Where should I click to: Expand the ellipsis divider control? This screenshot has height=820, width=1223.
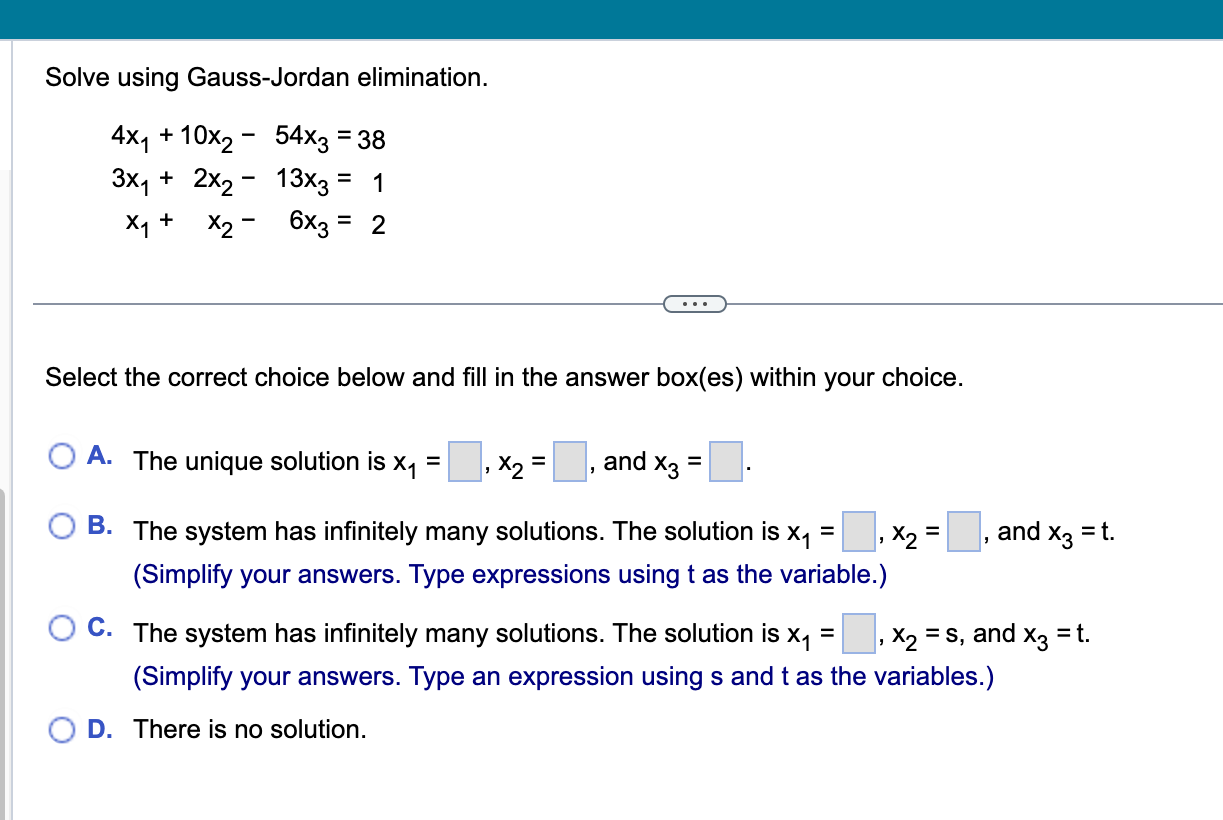point(695,303)
